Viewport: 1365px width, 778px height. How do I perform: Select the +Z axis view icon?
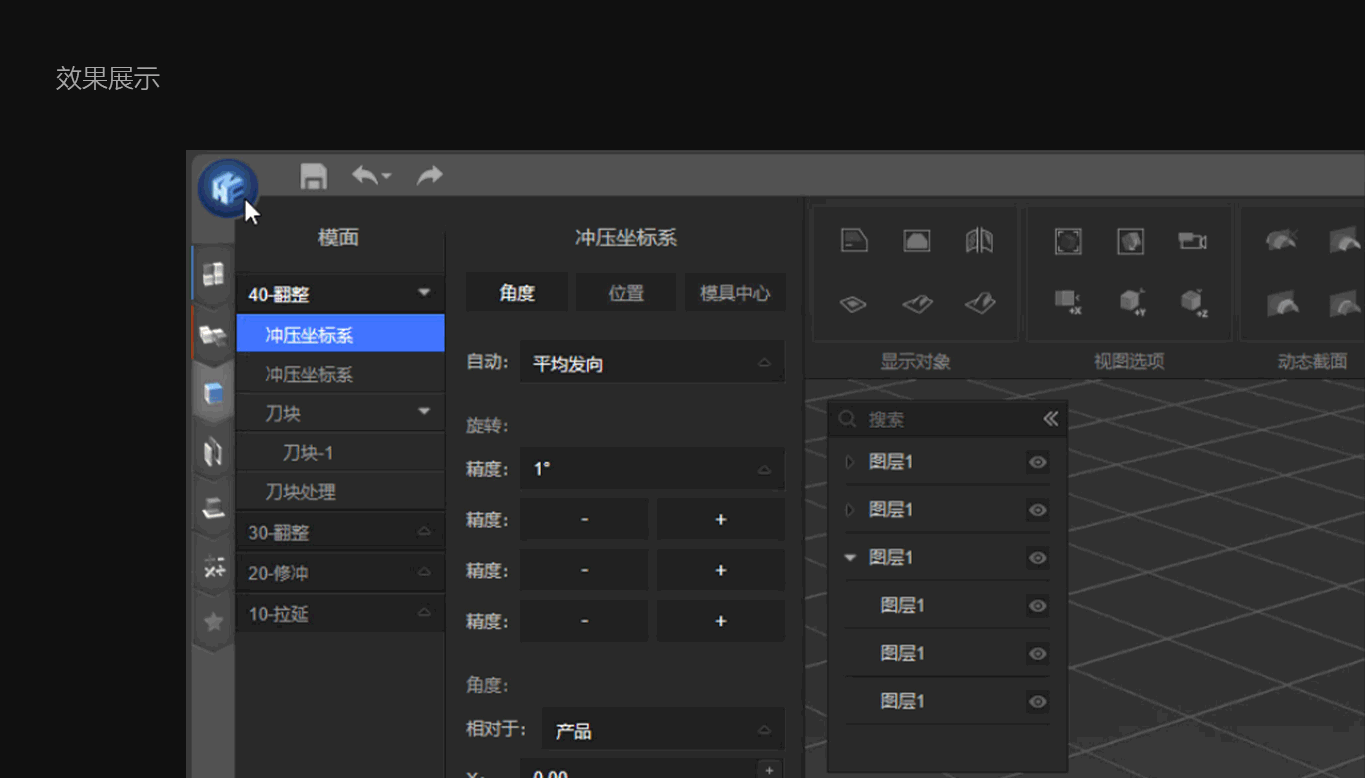click(x=1192, y=301)
